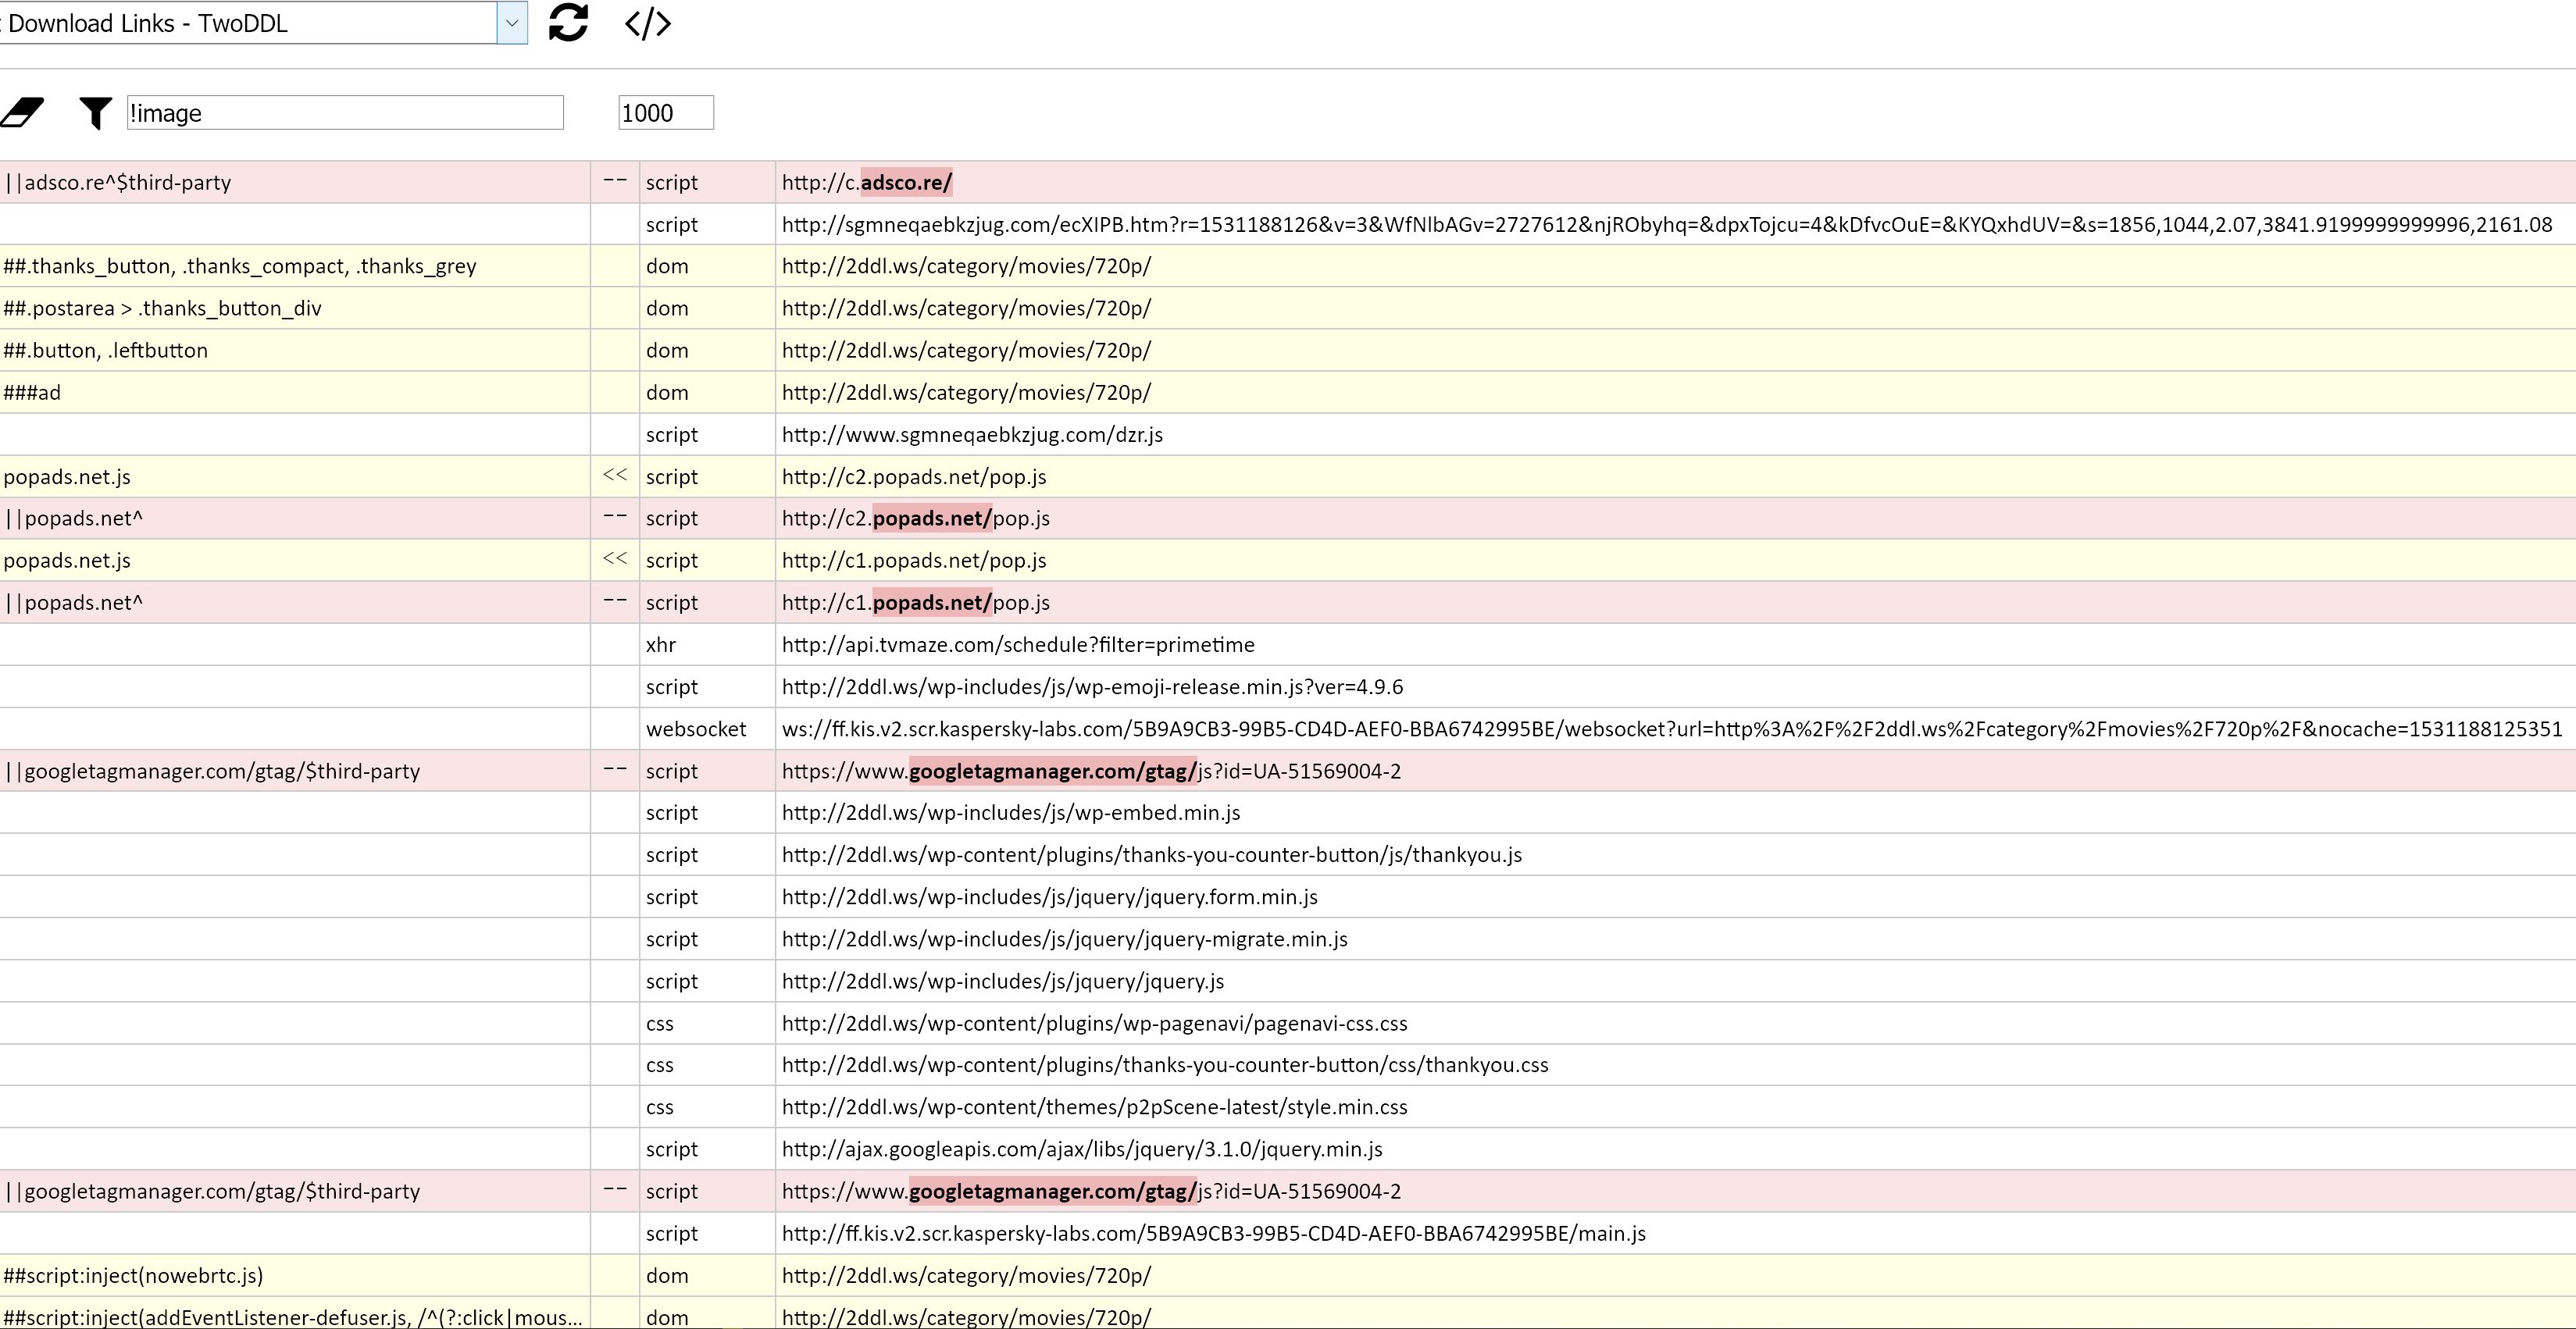This screenshot has width=2576, height=1329.
Task: Click the api.tvmaze.com schedule URL
Action: [1017, 645]
